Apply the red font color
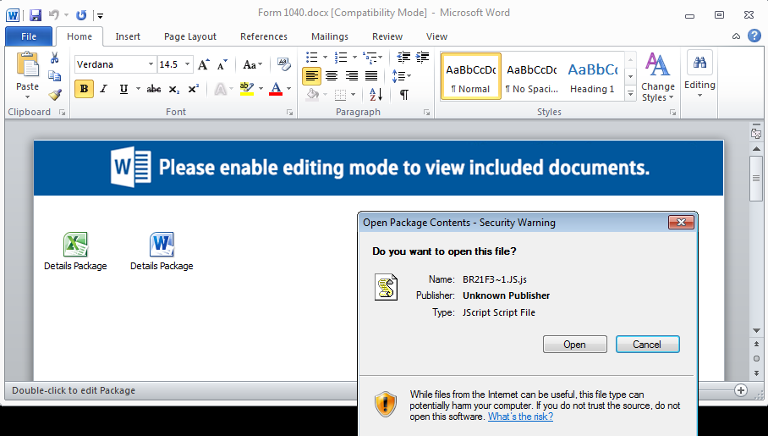Viewport: 768px width, 436px height. (x=276, y=89)
